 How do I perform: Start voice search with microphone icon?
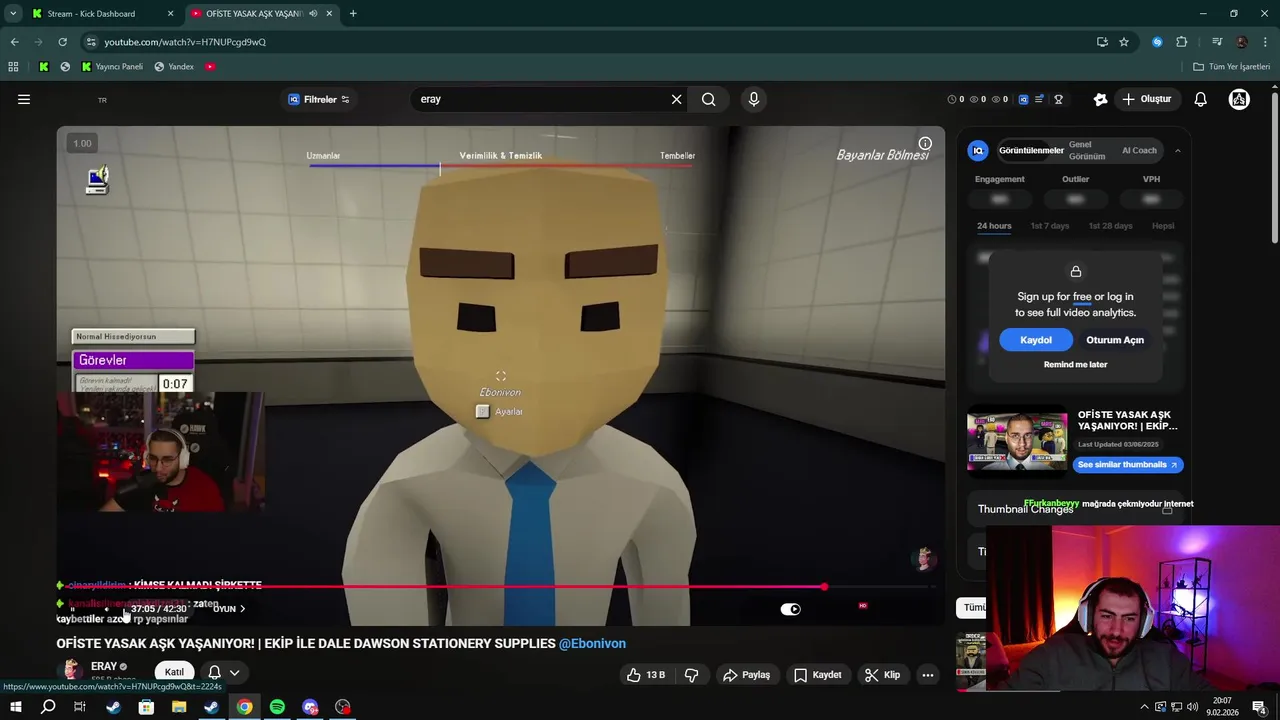[754, 99]
